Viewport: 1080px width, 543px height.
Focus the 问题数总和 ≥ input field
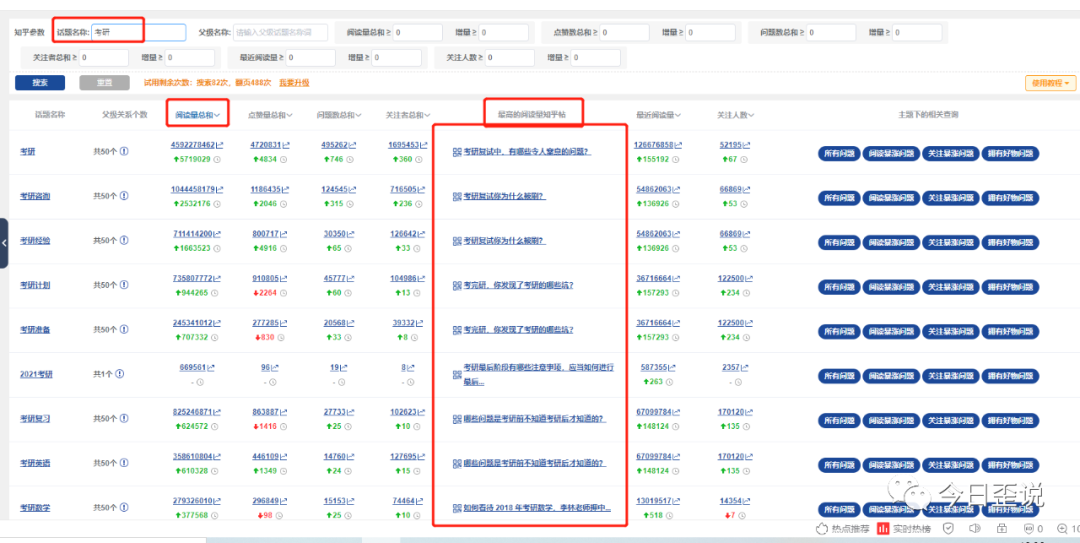click(831, 32)
